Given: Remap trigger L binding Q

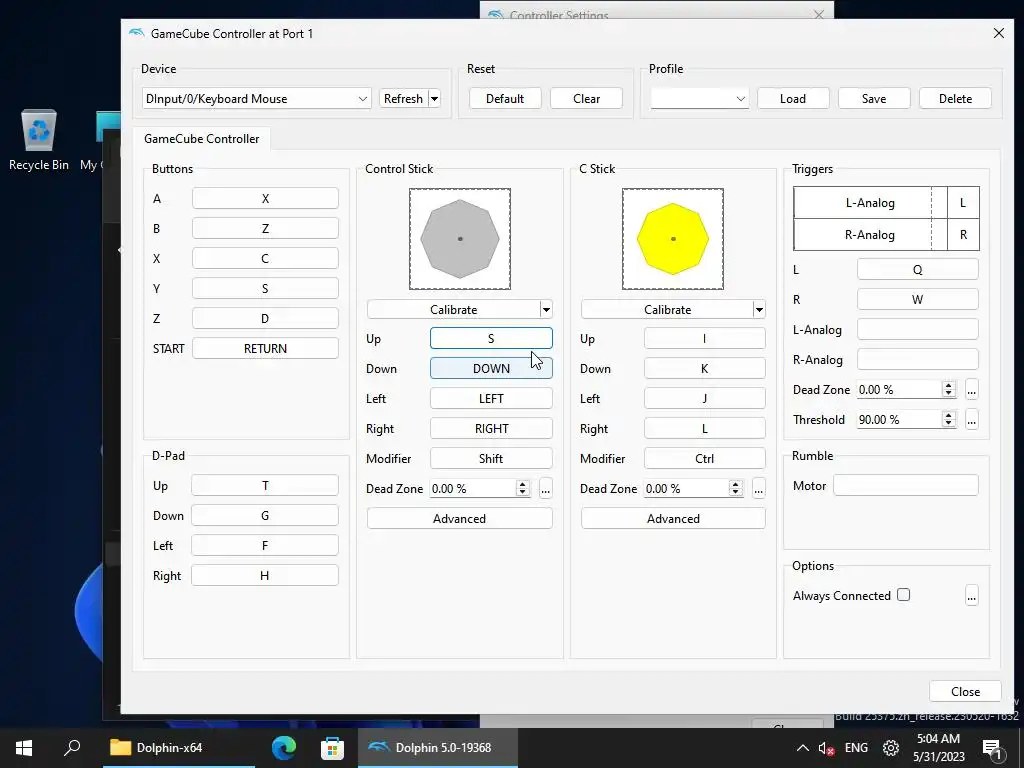Looking at the screenshot, I should click(x=918, y=270).
